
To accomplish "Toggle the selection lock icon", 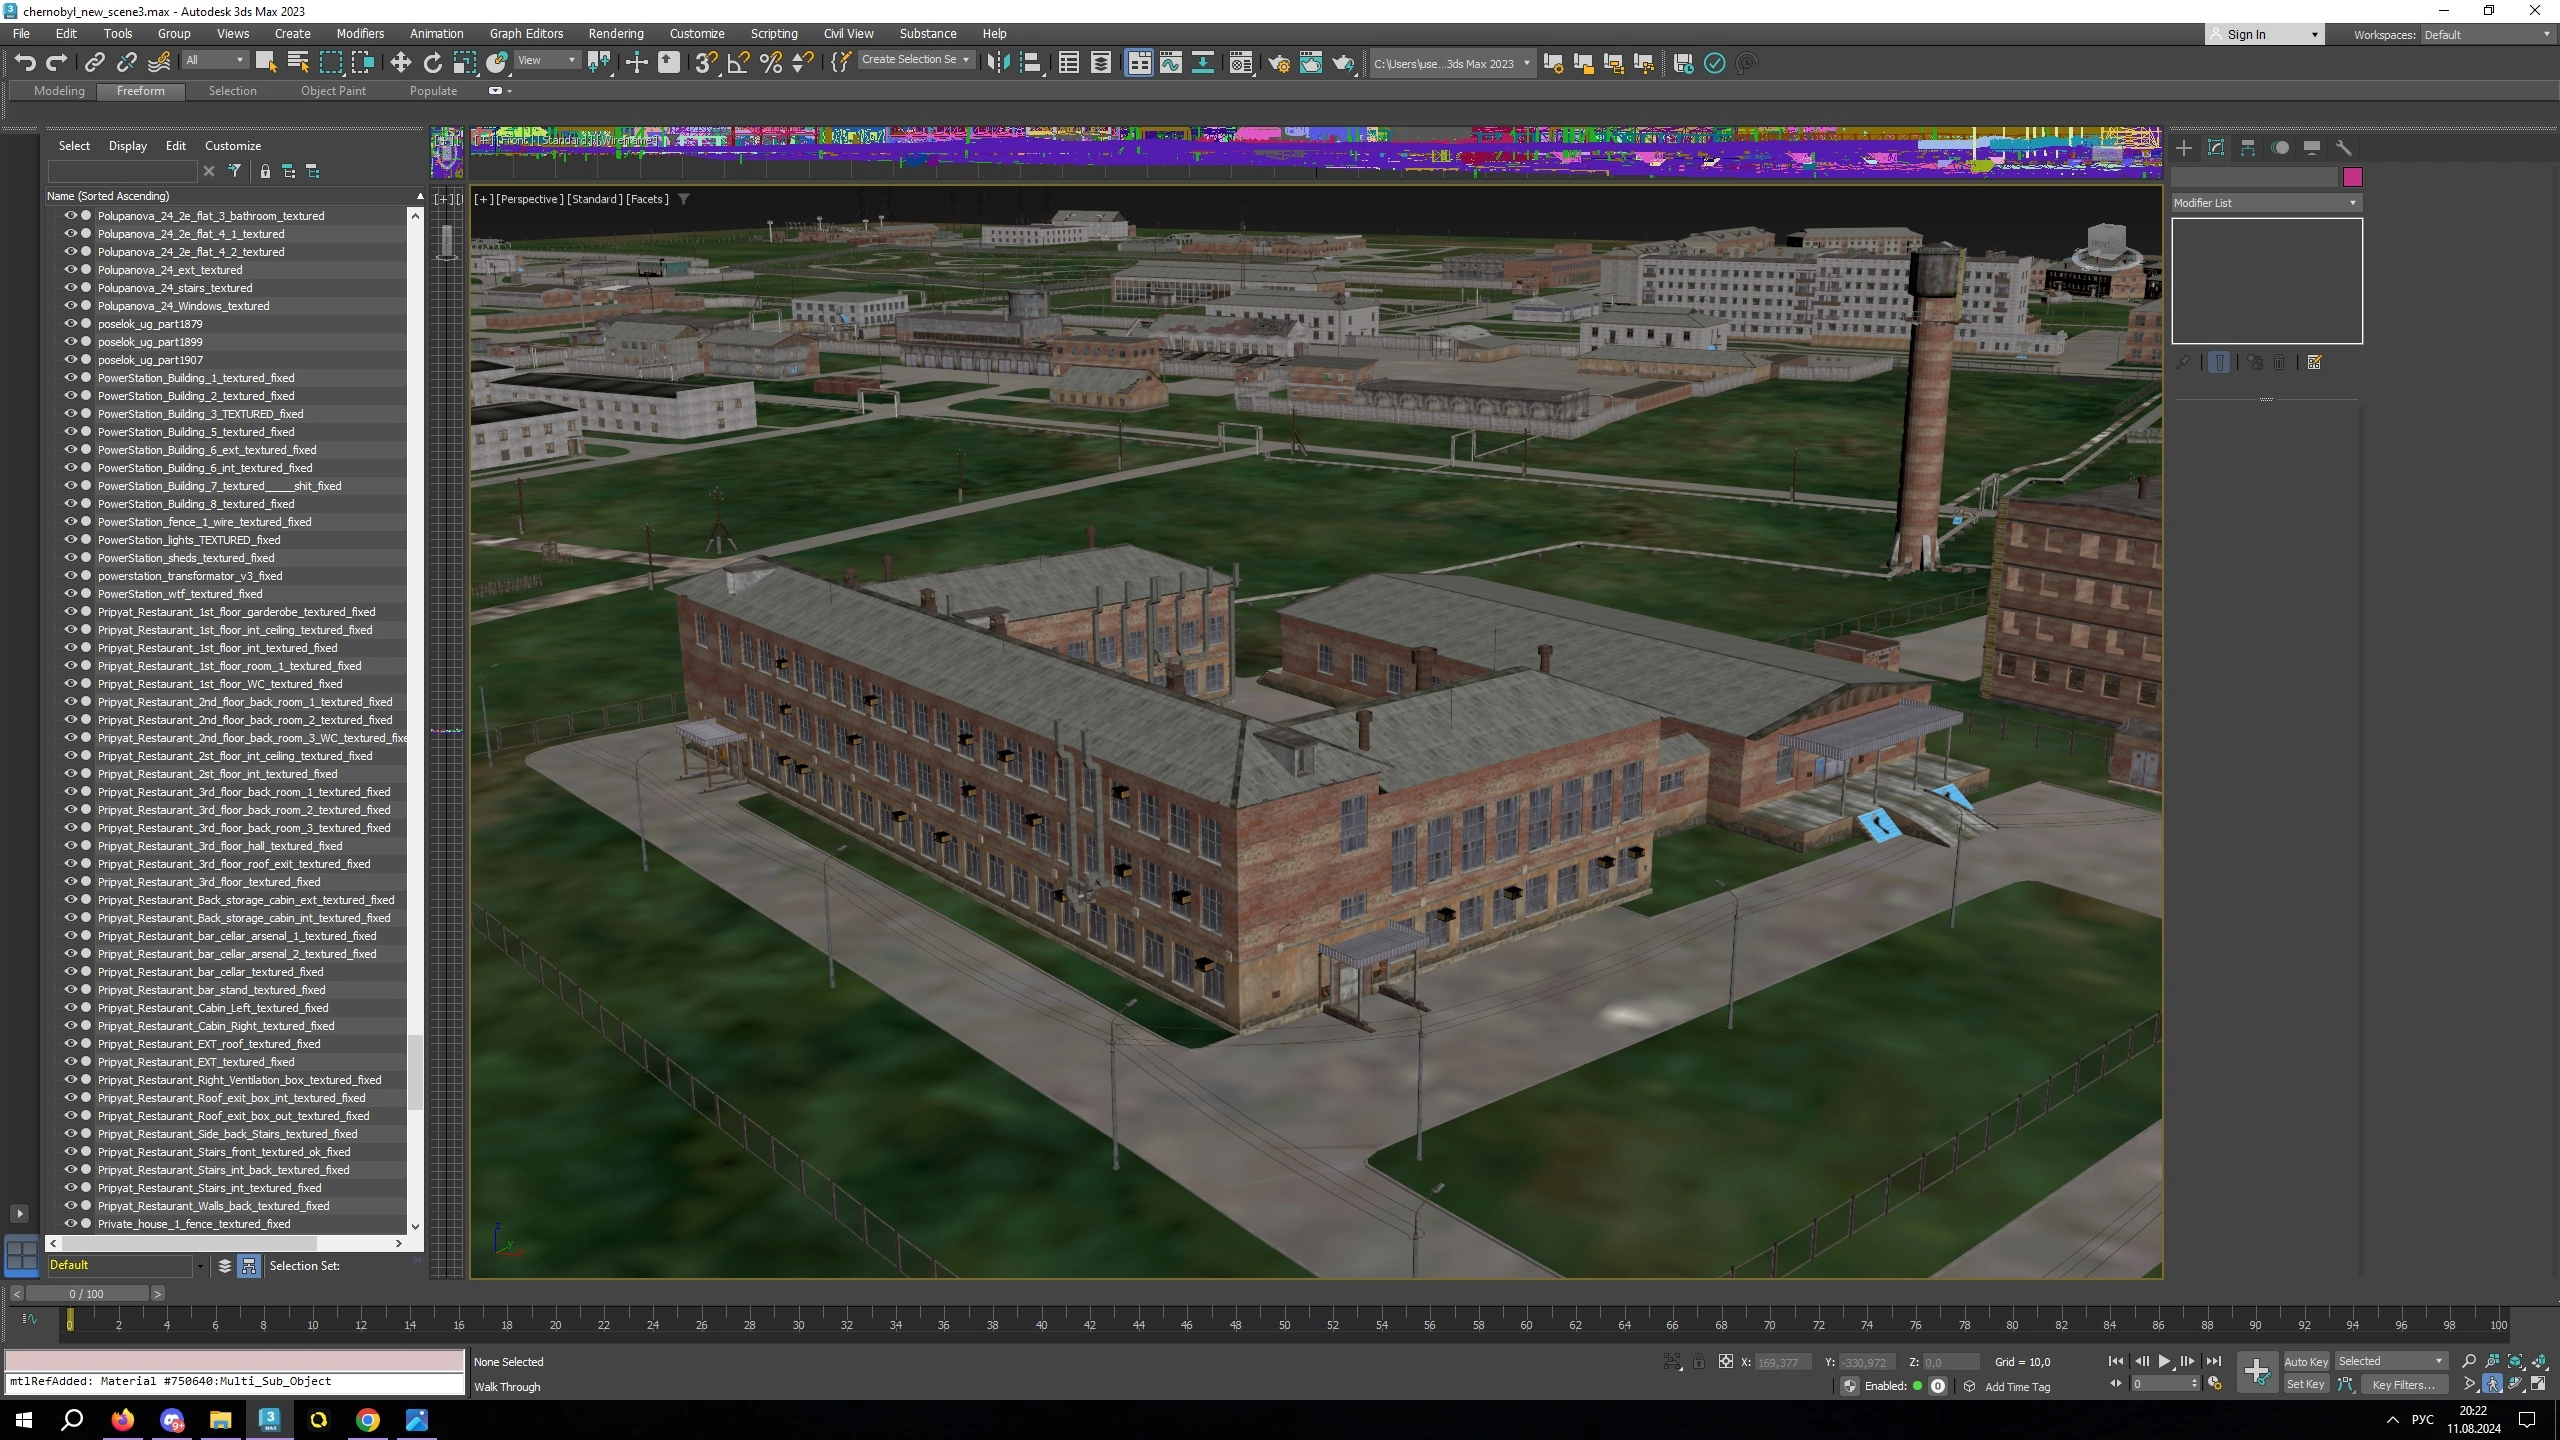I will coord(1698,1362).
